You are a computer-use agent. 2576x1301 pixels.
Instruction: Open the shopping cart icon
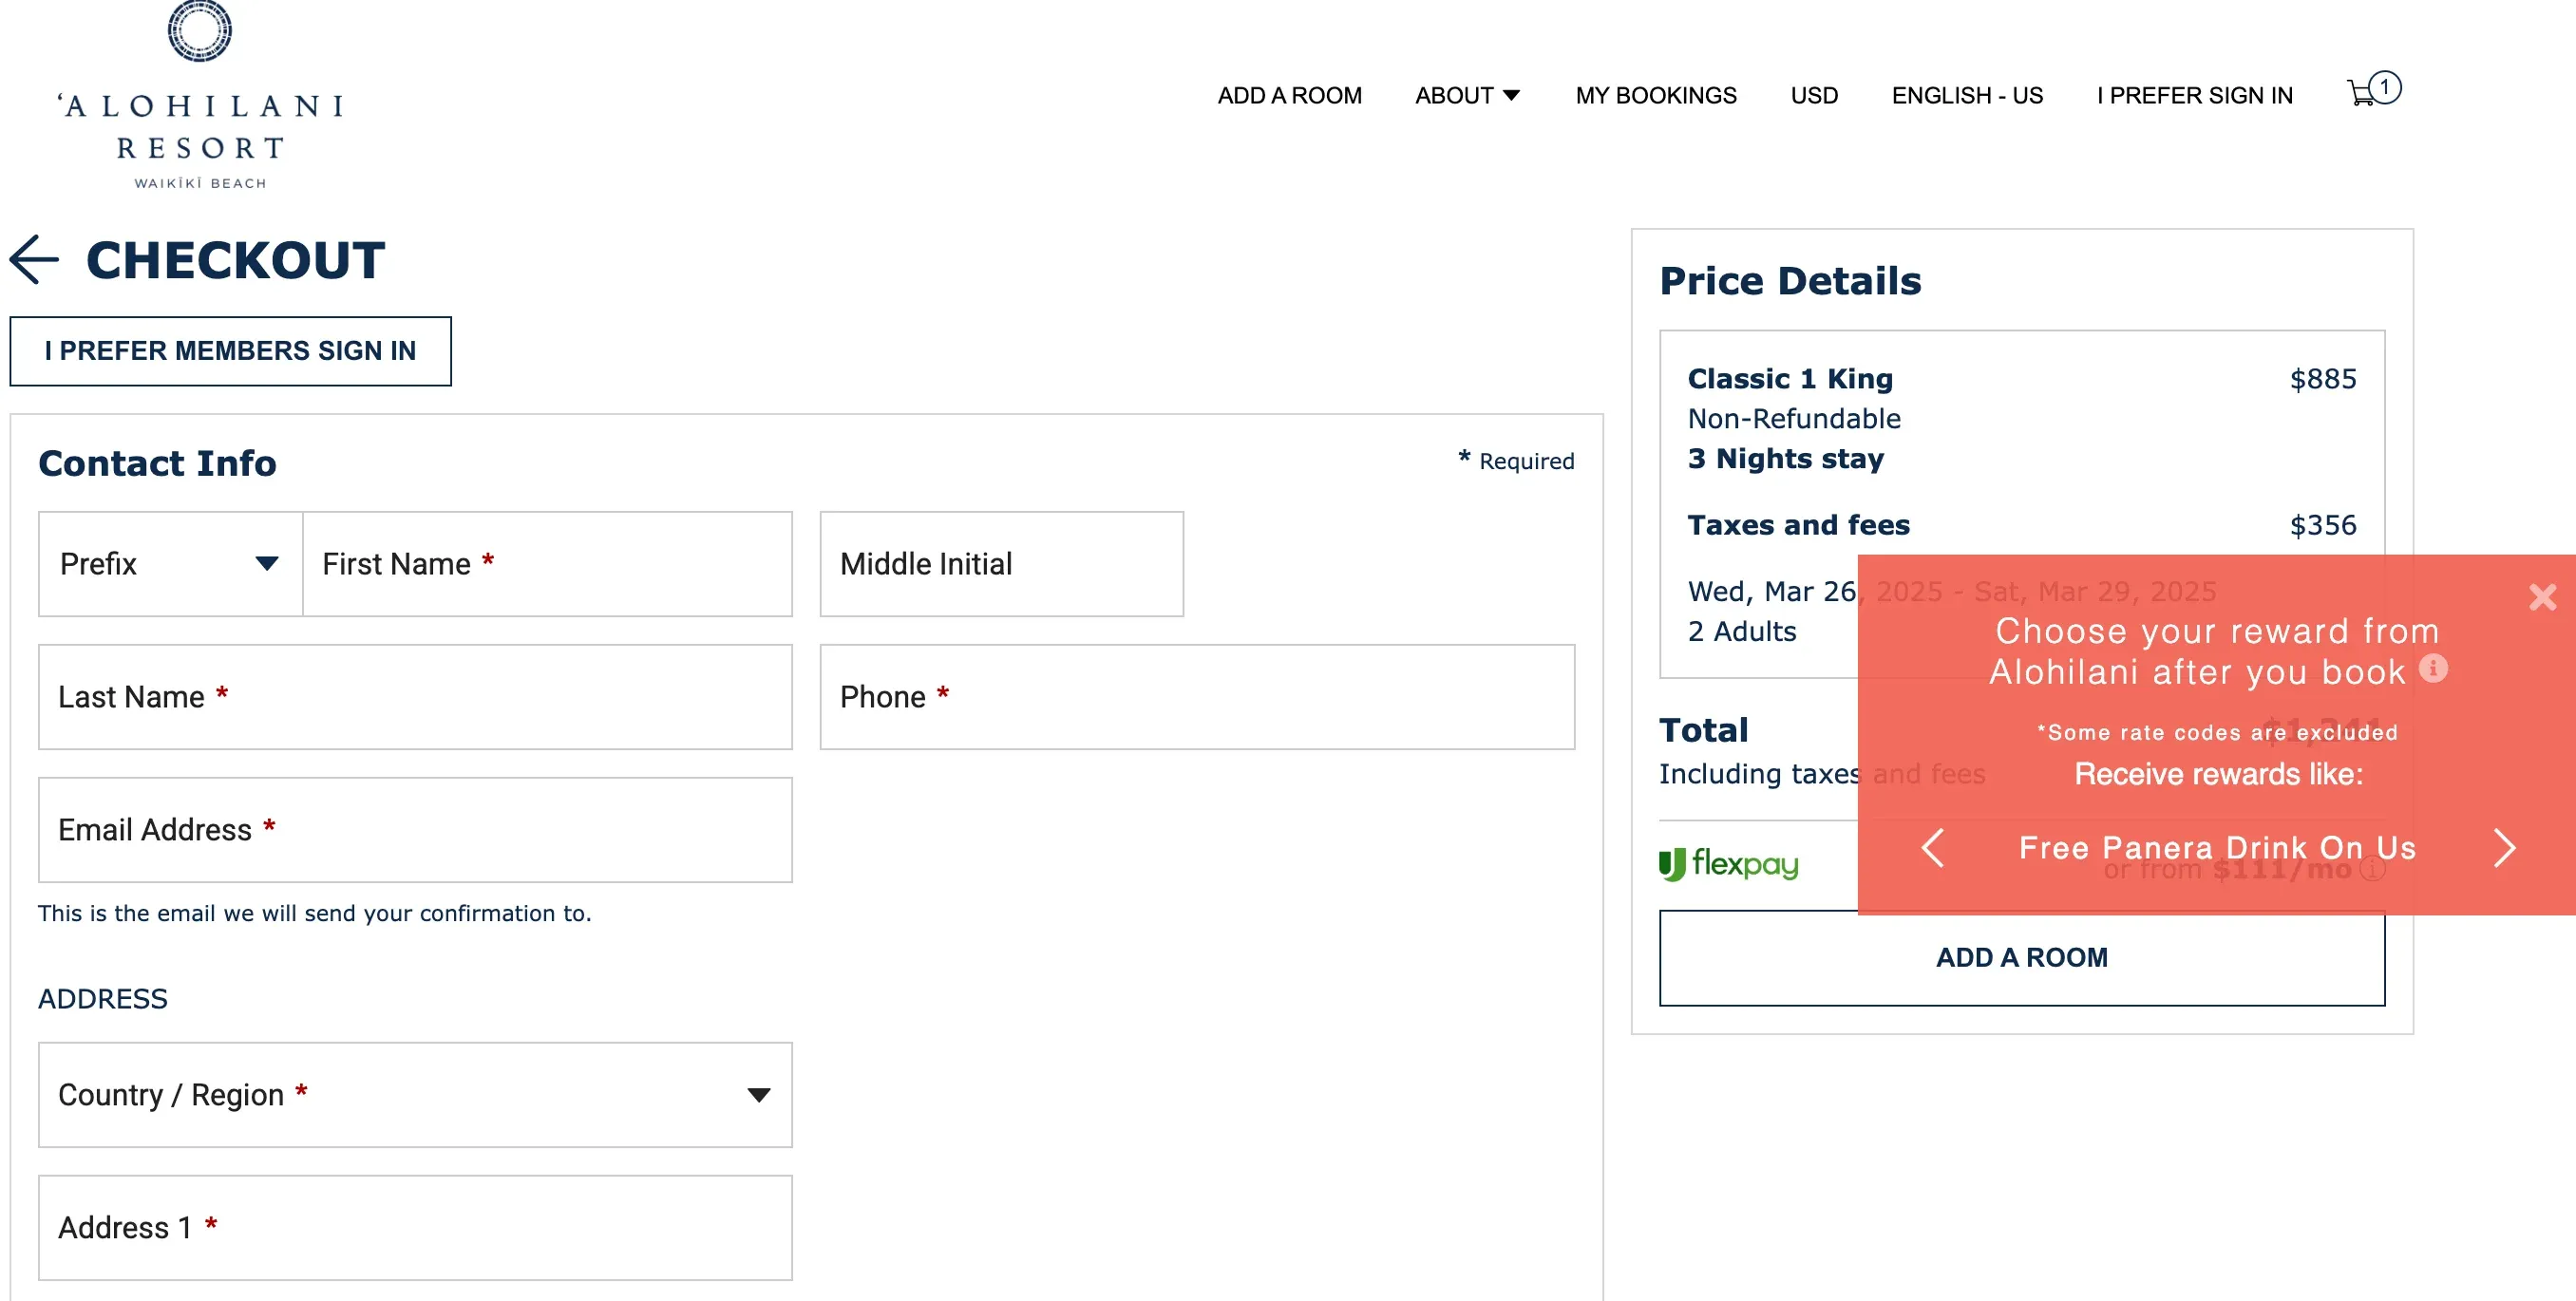2372,91
